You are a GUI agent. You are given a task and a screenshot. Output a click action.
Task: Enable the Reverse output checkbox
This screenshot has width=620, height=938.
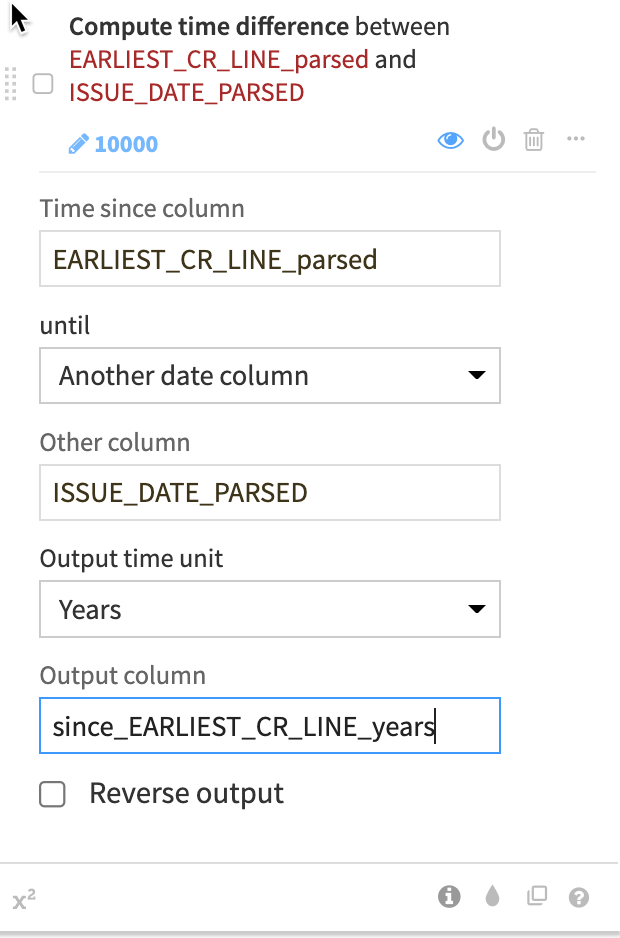click(52, 795)
